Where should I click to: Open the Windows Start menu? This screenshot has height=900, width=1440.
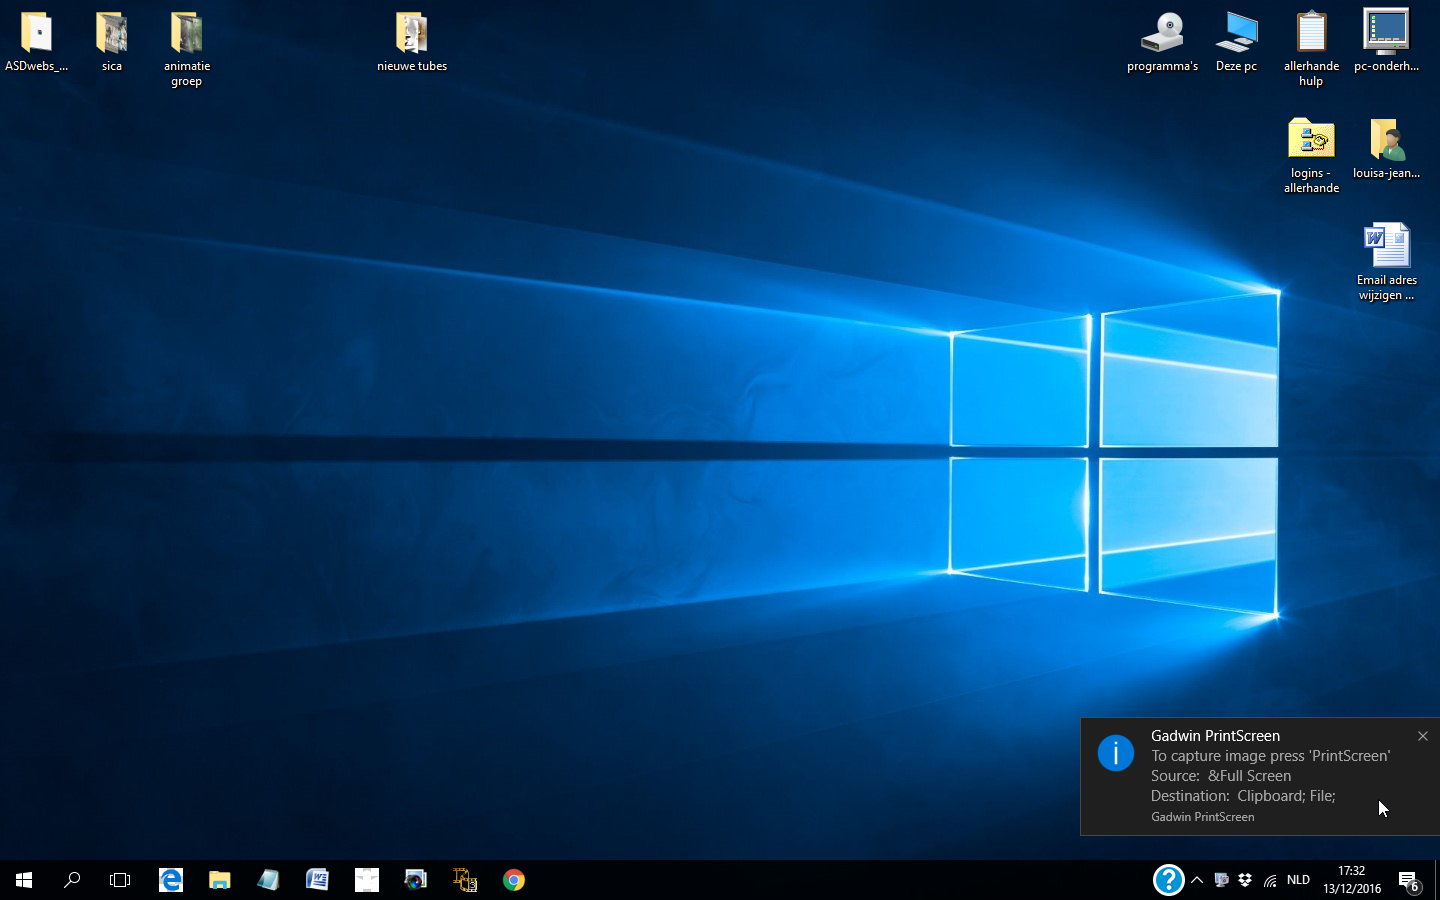[24, 880]
